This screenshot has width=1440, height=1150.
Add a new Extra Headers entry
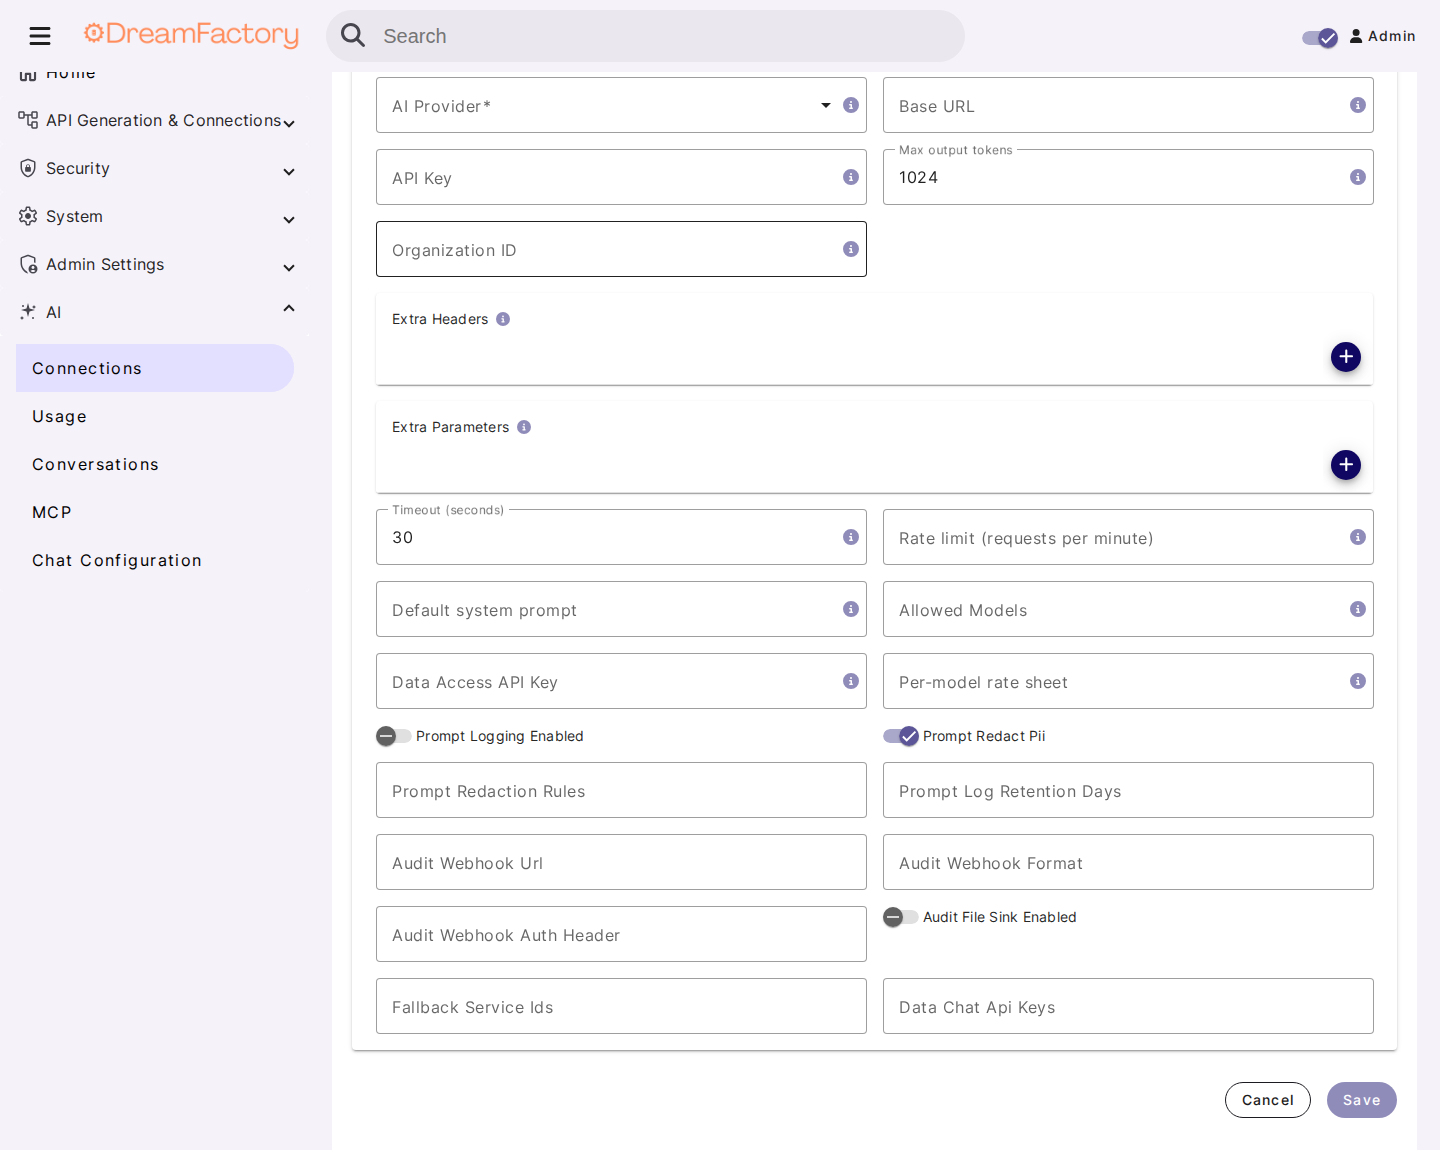1346,357
